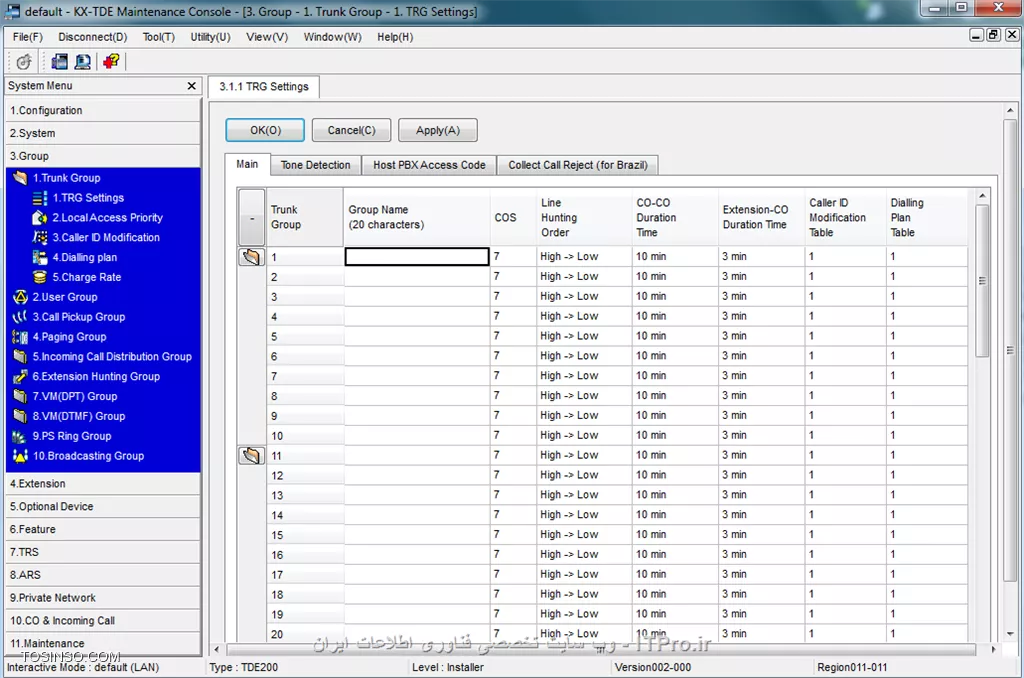Open the Tool(T) menu
1024x678 pixels.
click(159, 37)
